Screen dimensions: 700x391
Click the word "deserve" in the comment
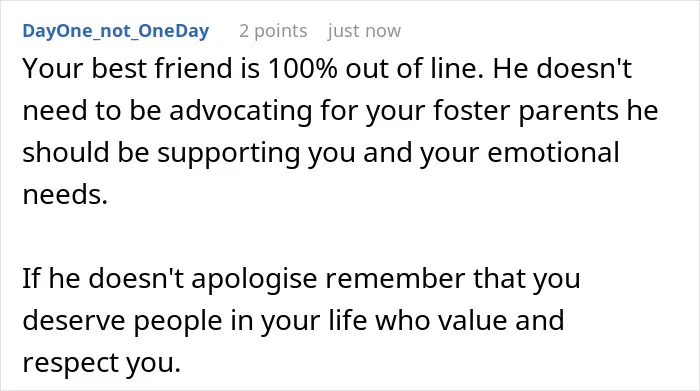(x=74, y=320)
